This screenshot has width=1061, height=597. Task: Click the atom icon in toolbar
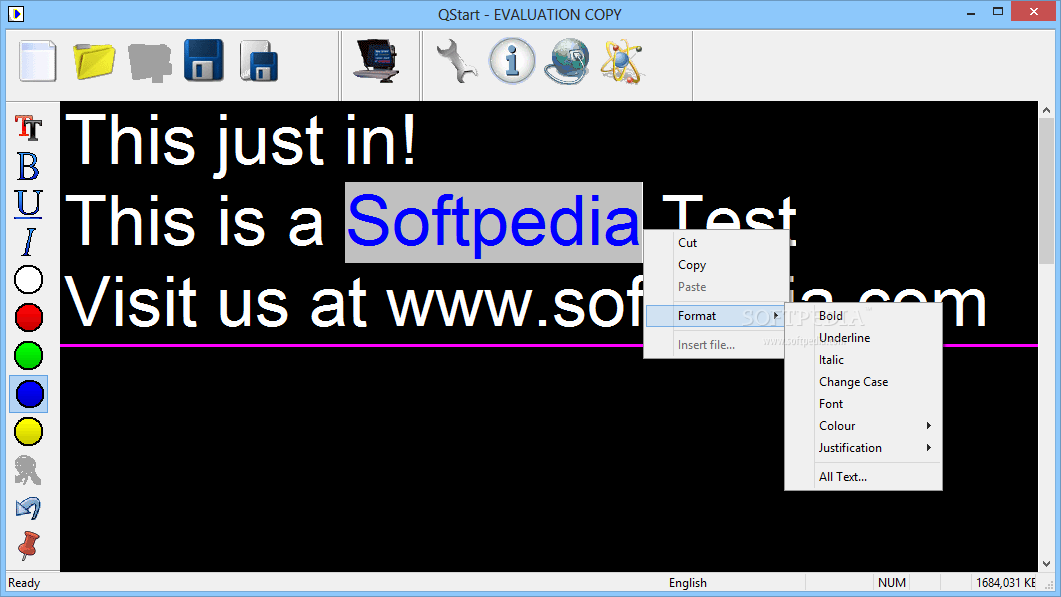[622, 62]
